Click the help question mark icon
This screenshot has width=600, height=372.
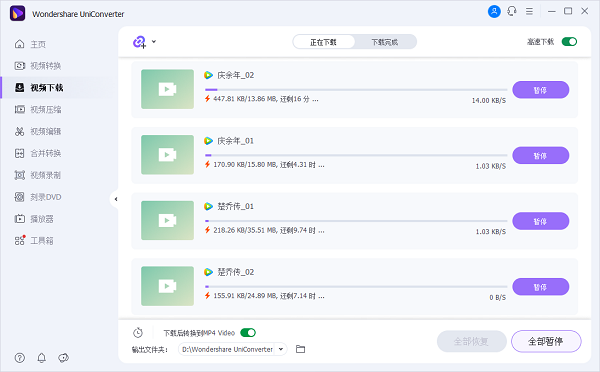(x=20, y=357)
